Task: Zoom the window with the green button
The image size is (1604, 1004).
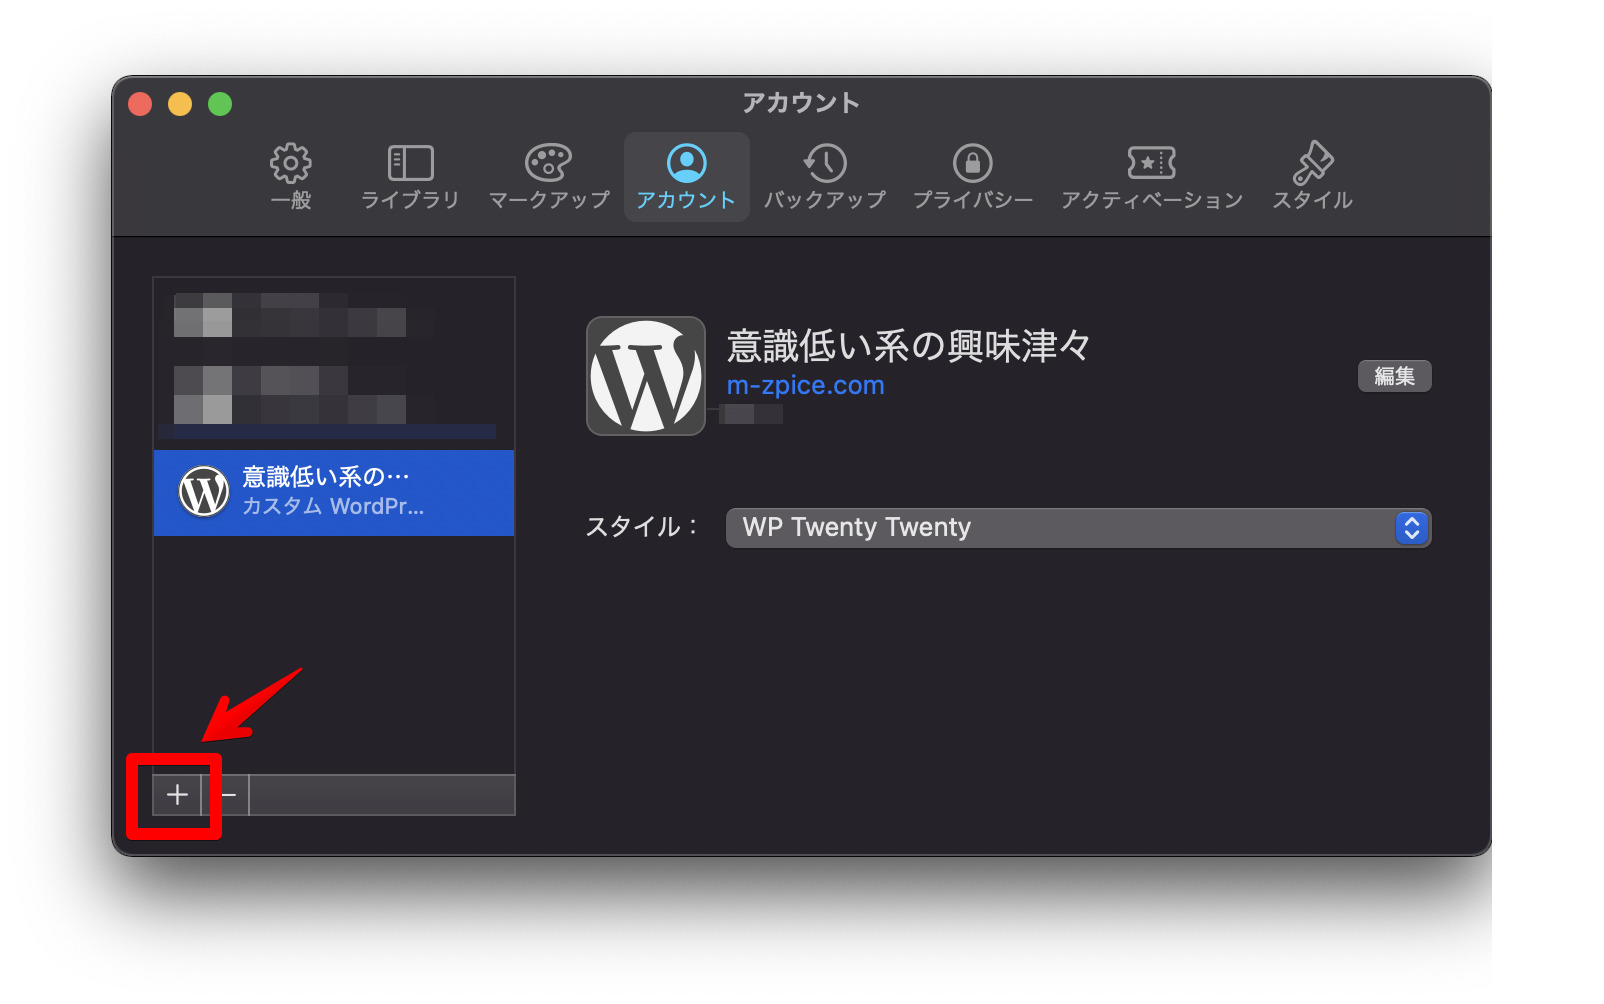Action: click(220, 104)
